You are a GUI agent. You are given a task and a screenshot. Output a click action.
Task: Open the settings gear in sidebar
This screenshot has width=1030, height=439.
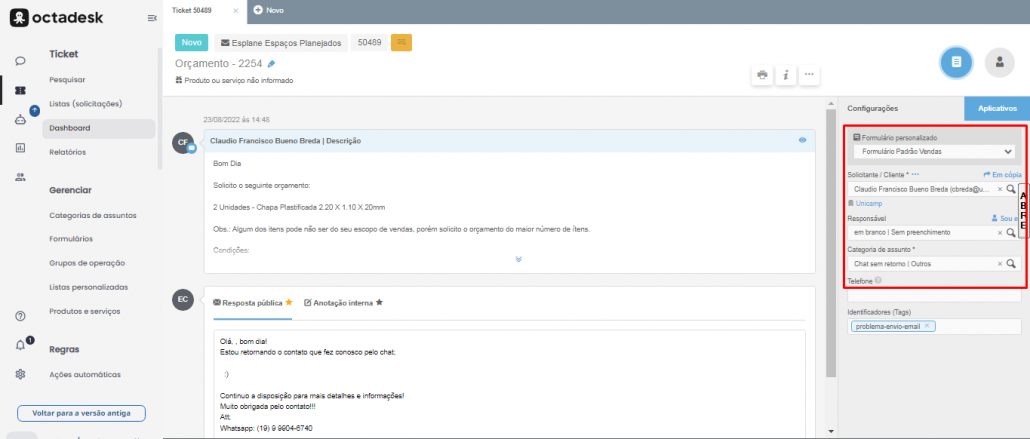click(20, 374)
